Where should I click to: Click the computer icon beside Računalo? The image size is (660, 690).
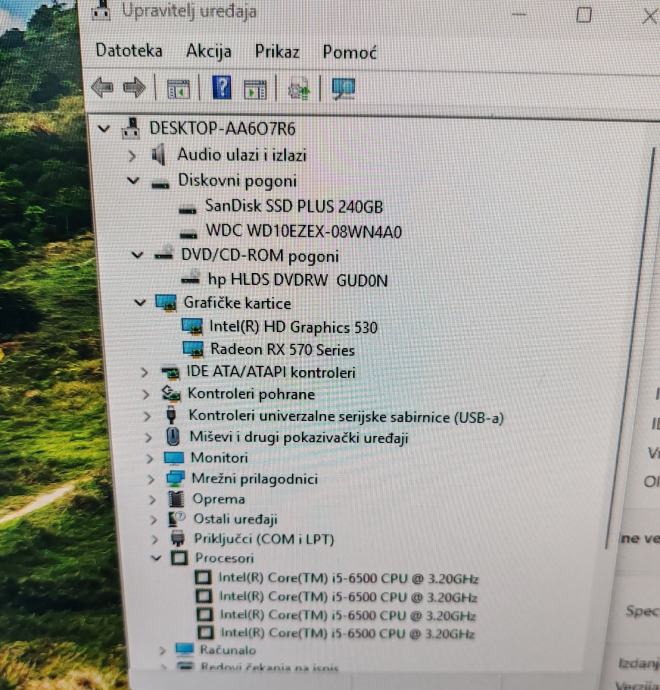[x=184, y=649]
